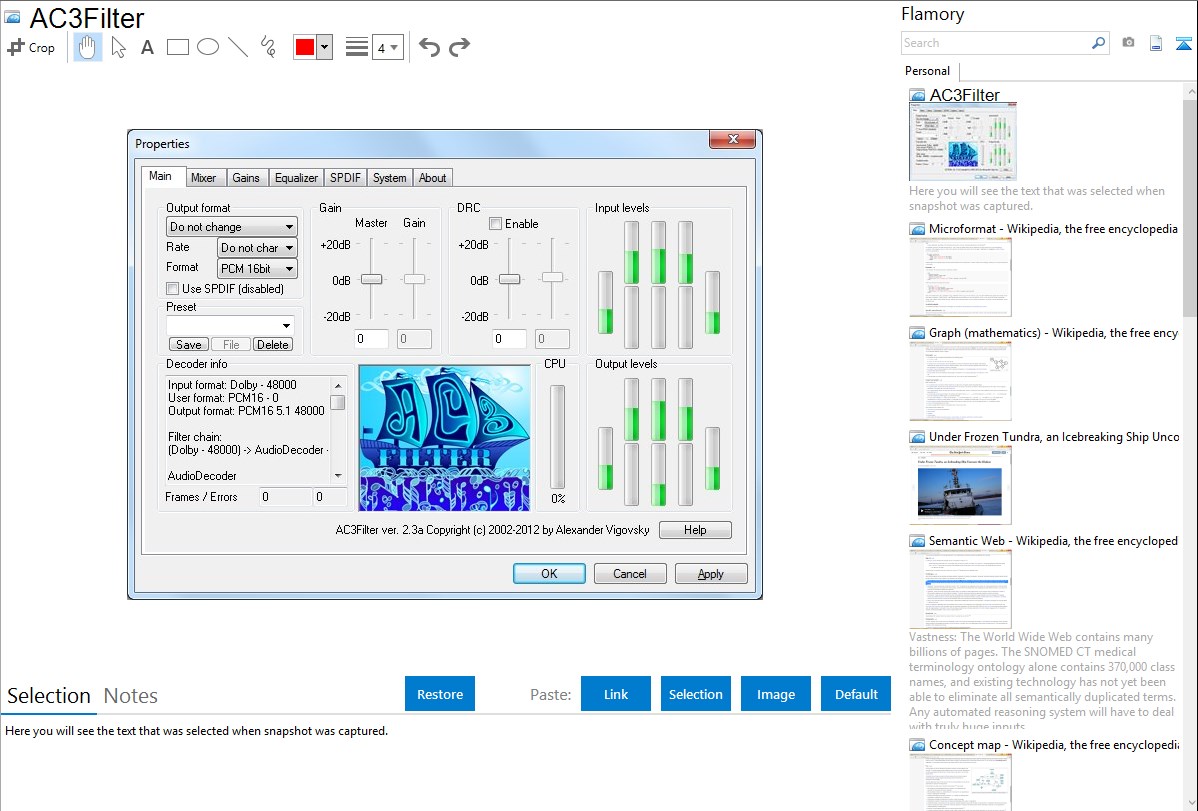
Task: Toggle Use SPDIF checkbox
Action: point(173,288)
